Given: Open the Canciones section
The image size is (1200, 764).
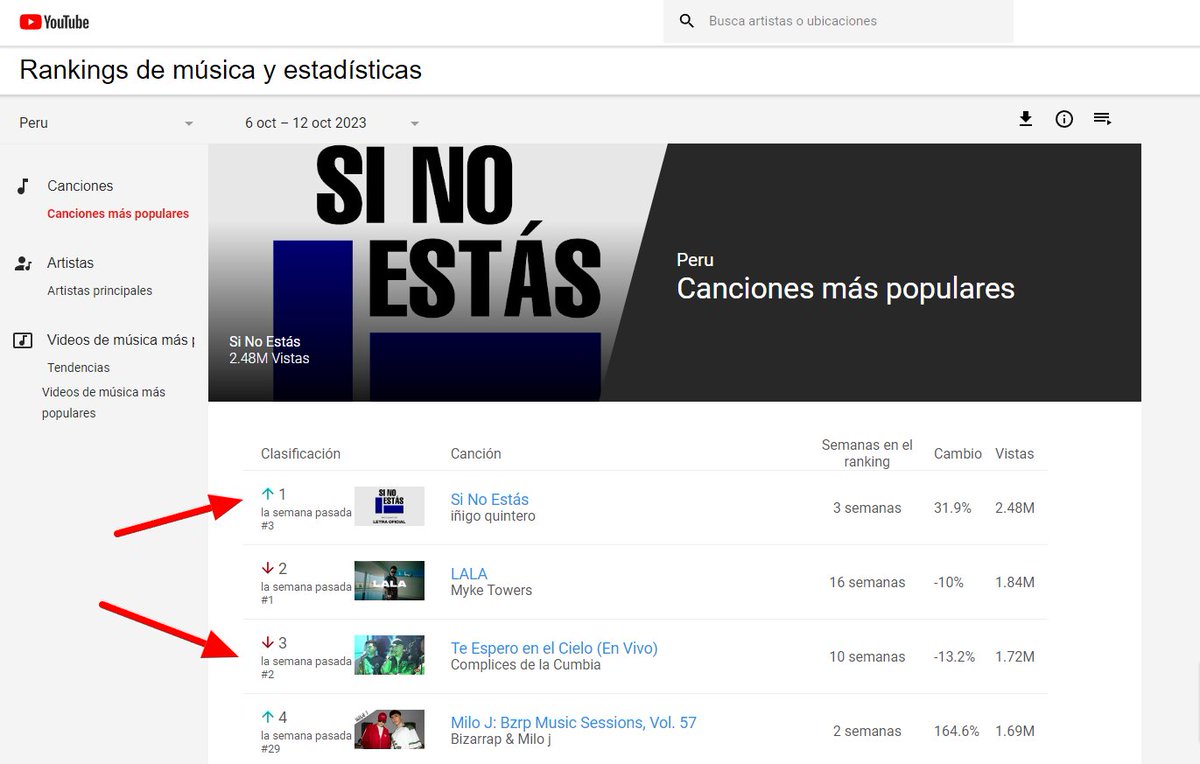Looking at the screenshot, I should click(80, 186).
